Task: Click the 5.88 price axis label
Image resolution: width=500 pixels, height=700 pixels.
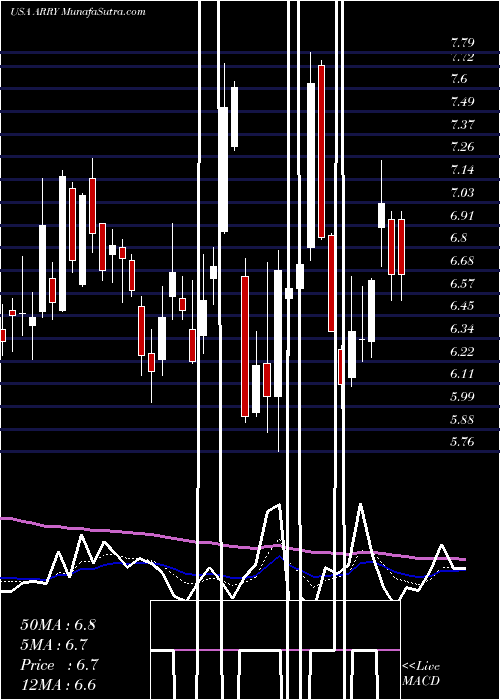Action: (x=462, y=419)
